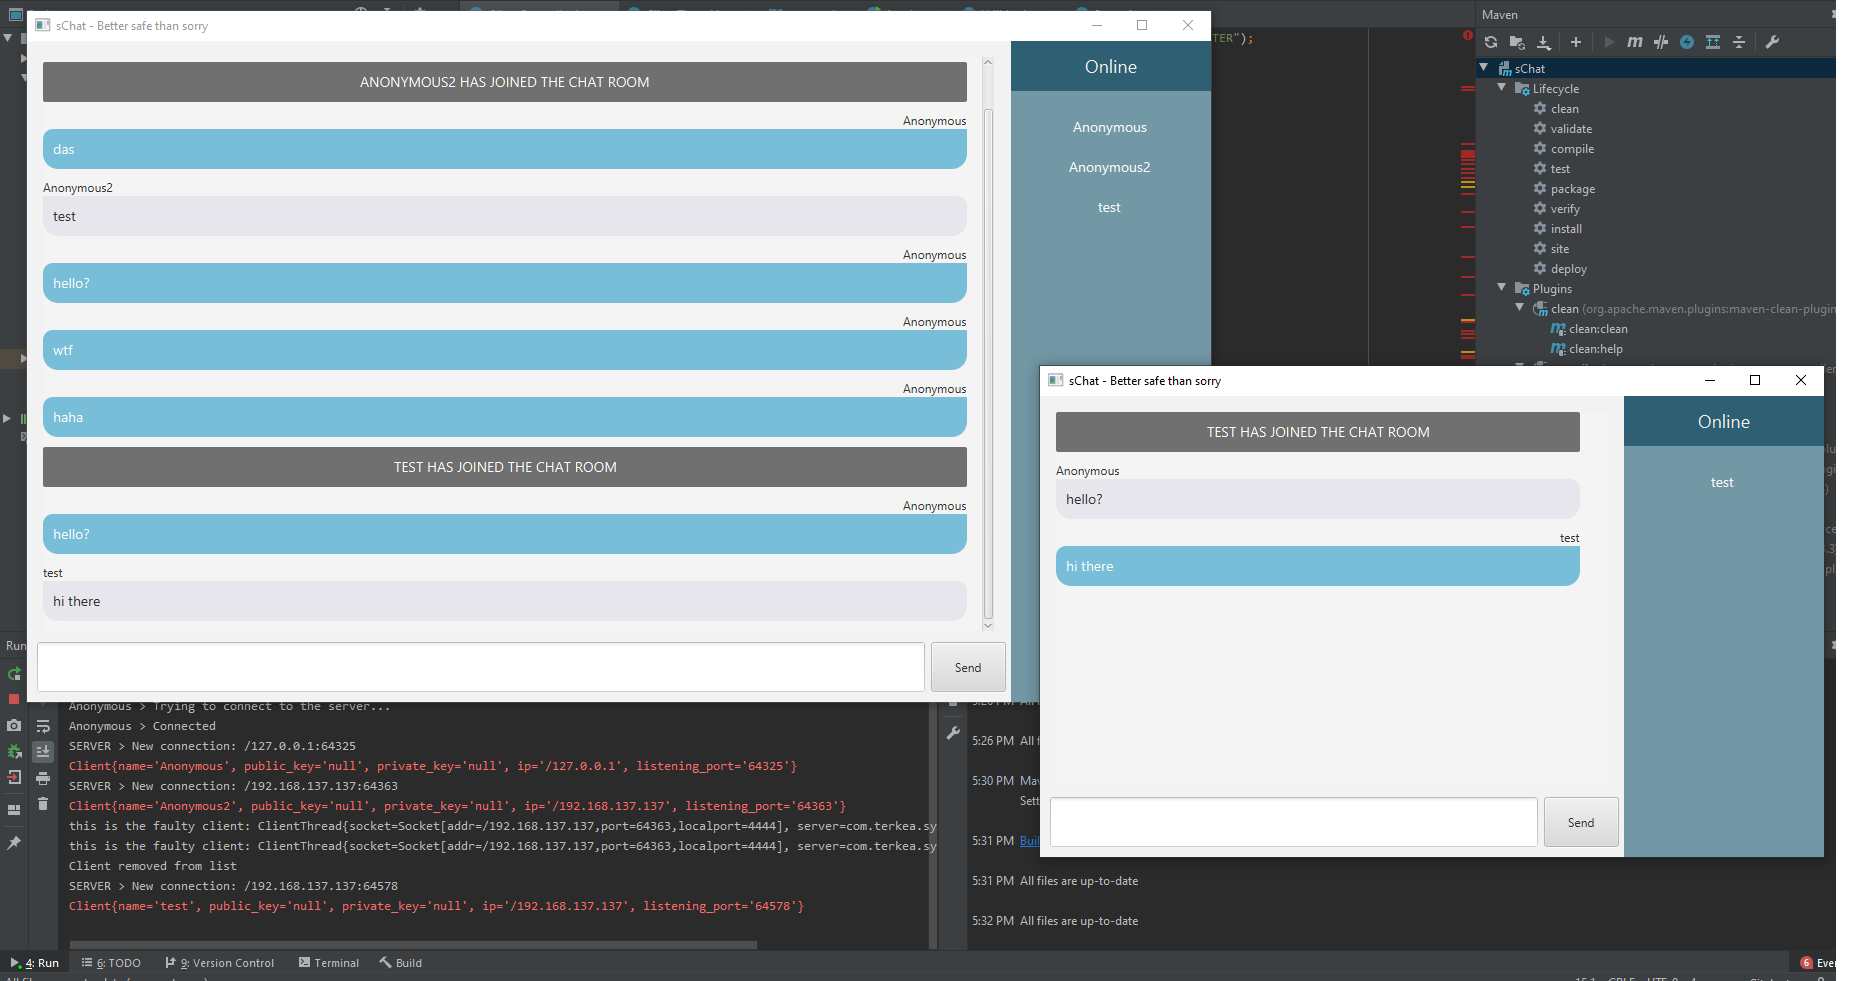Toggle the Pin Tab icon in Run panel

point(14,843)
